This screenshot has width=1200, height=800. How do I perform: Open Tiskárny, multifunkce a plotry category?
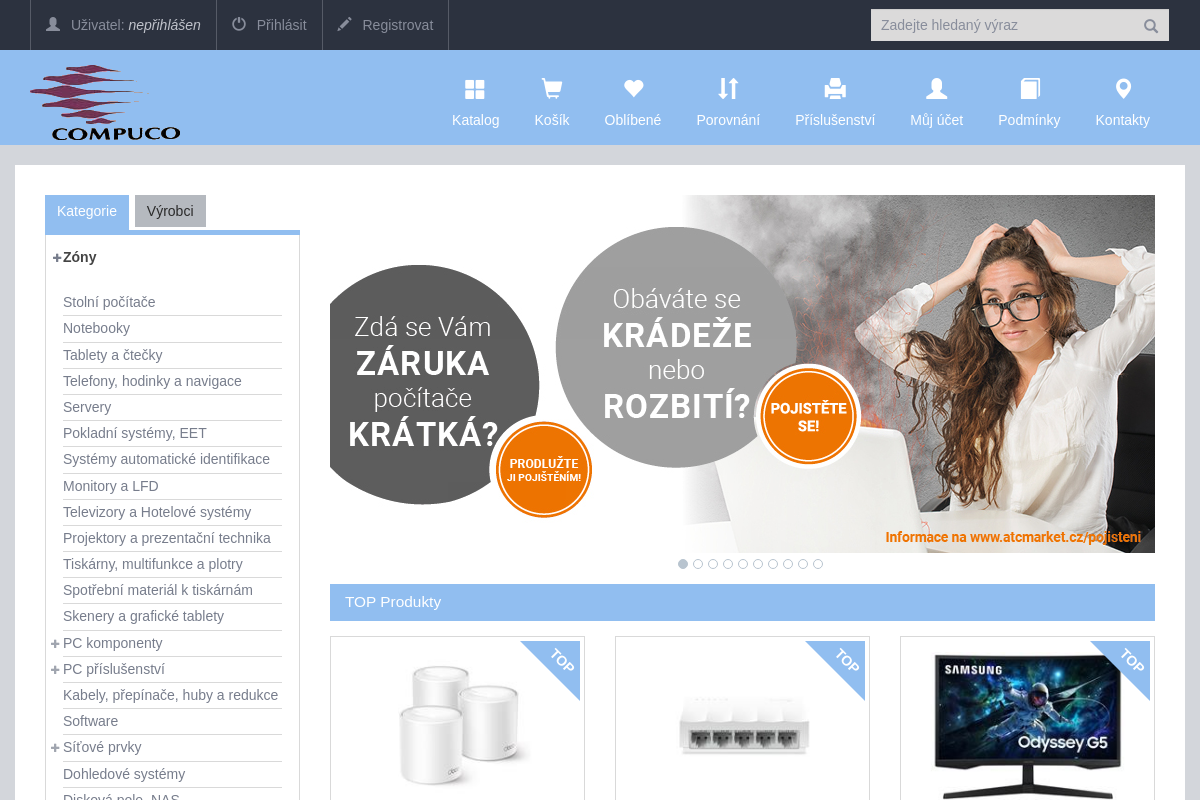coord(153,564)
